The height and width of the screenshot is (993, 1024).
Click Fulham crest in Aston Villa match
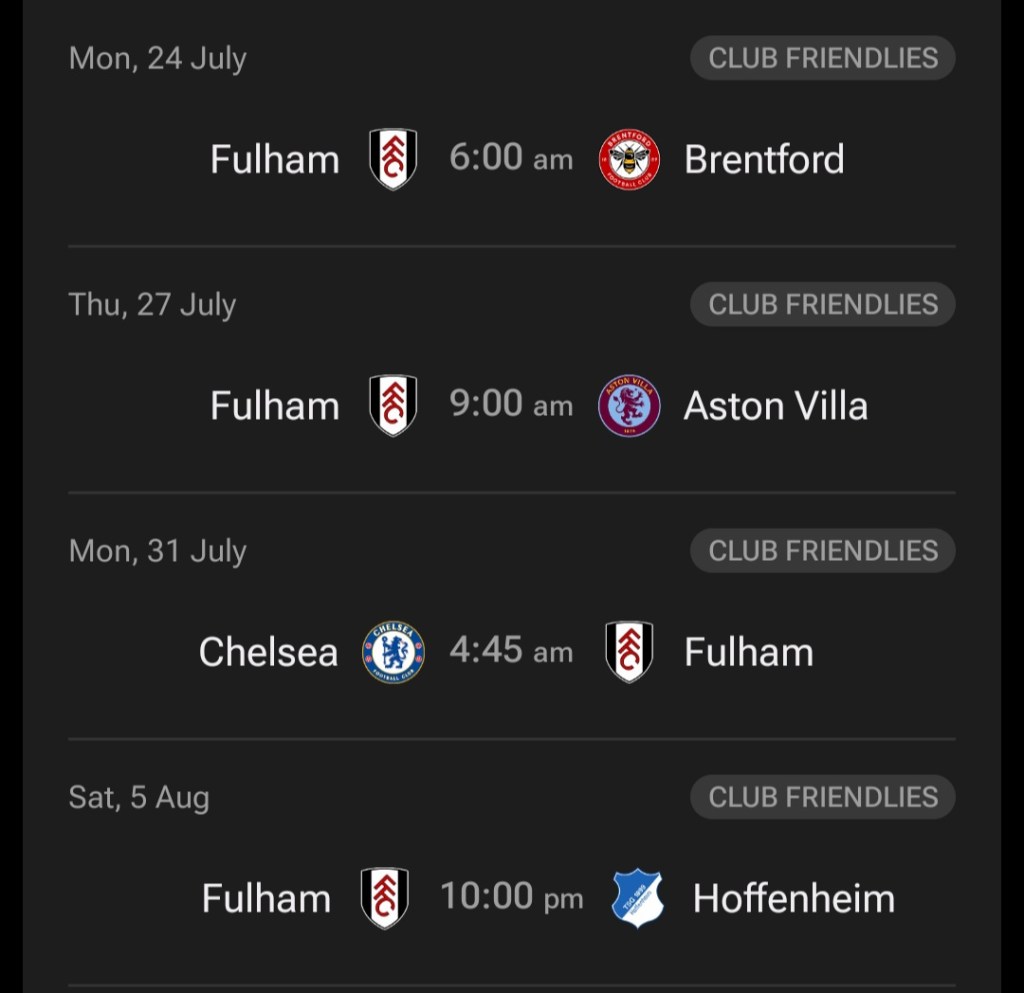pos(393,406)
